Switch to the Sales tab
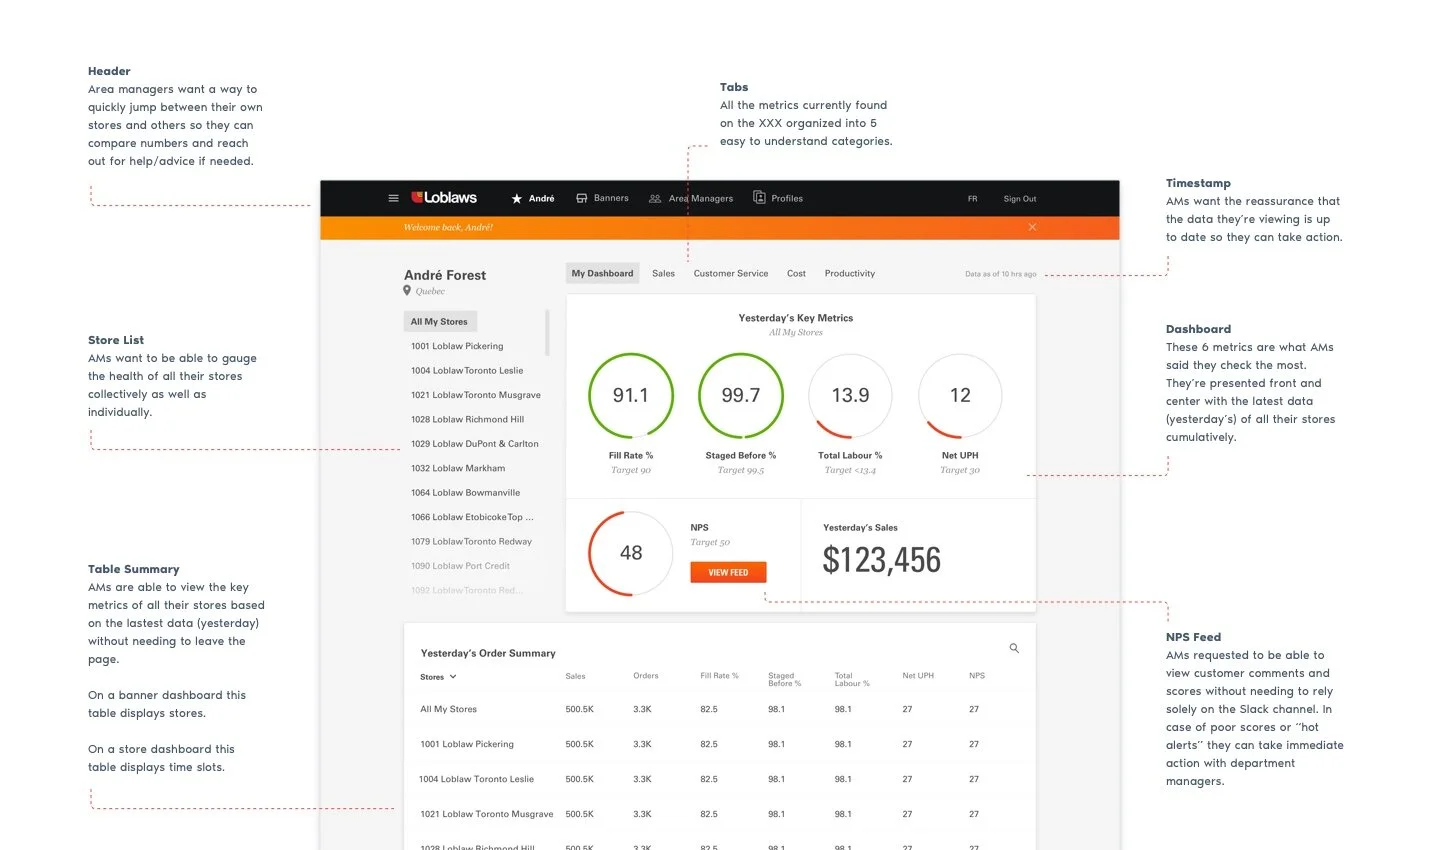1440x850 pixels. click(x=663, y=273)
